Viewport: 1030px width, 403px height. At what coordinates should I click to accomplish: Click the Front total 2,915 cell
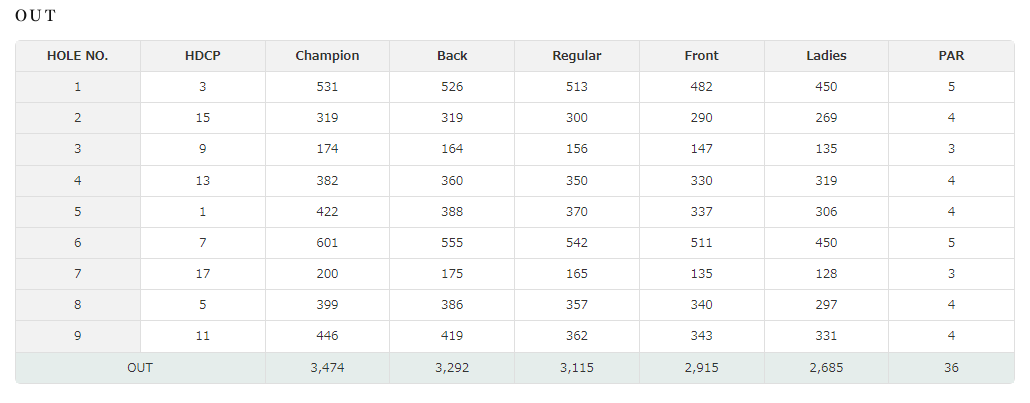pyautogui.click(x=702, y=367)
